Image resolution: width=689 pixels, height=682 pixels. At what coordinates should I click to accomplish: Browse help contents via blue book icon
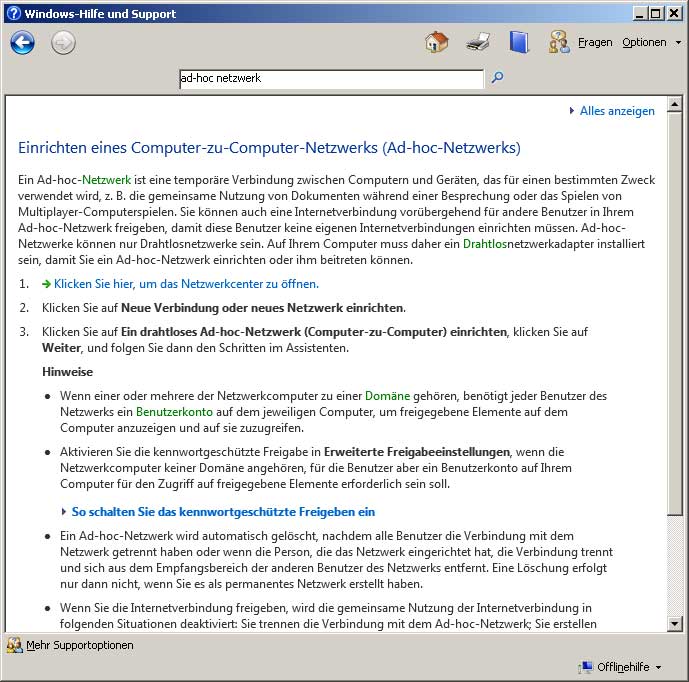coord(519,42)
